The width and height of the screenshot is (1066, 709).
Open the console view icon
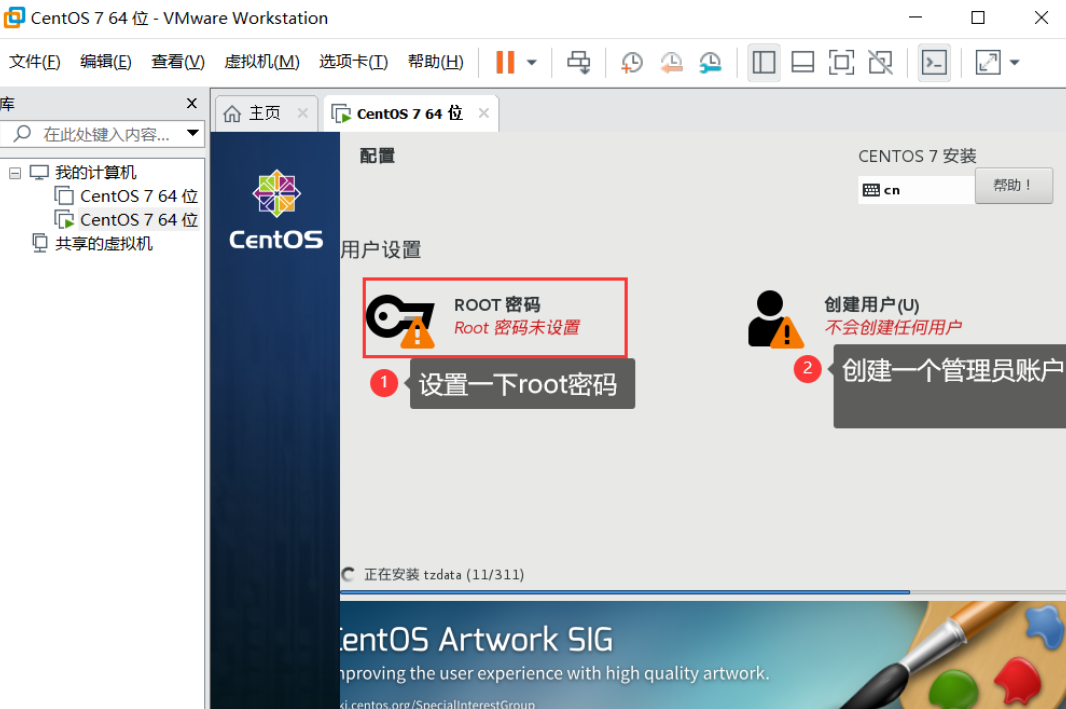click(x=934, y=63)
